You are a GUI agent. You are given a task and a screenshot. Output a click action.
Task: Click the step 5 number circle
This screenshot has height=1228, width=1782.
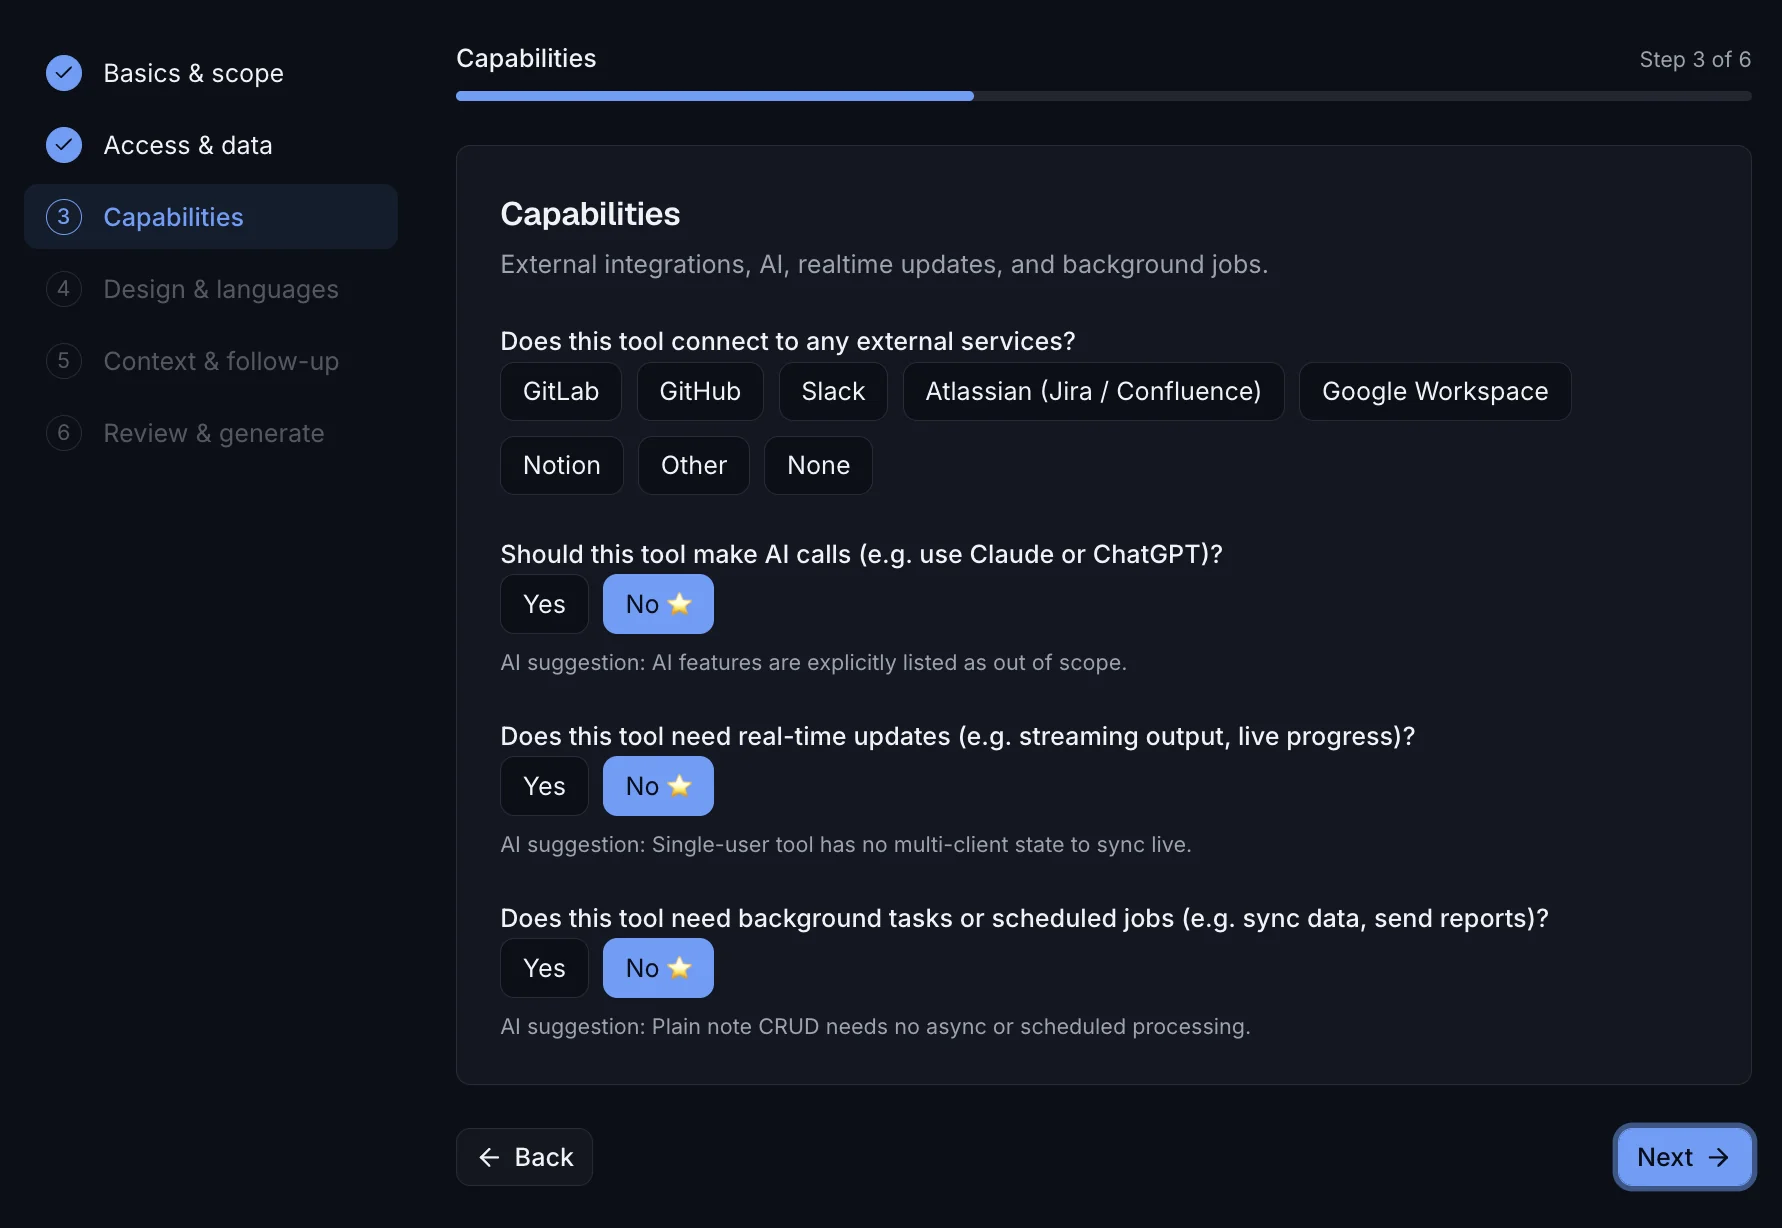(x=64, y=361)
